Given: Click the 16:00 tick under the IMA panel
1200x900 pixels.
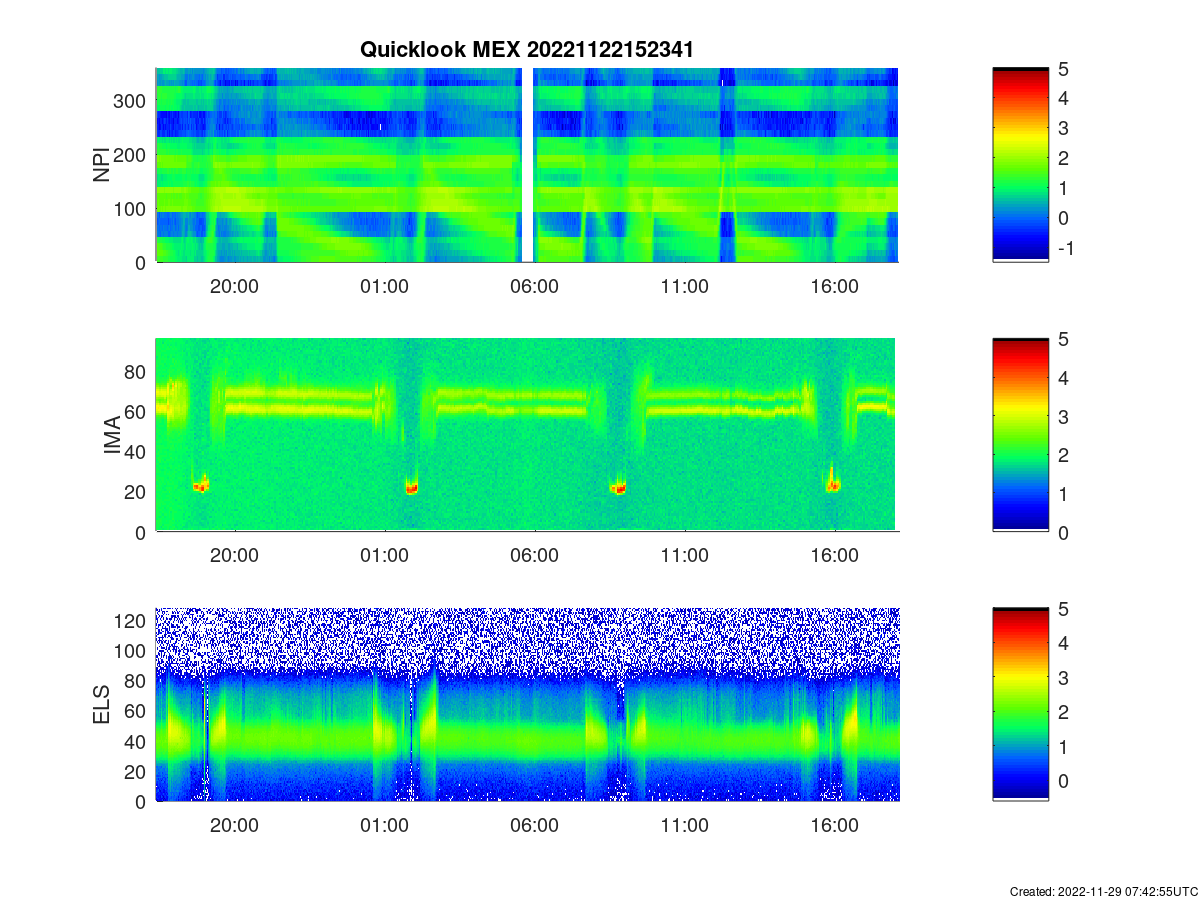Looking at the screenshot, I should click(x=834, y=556).
